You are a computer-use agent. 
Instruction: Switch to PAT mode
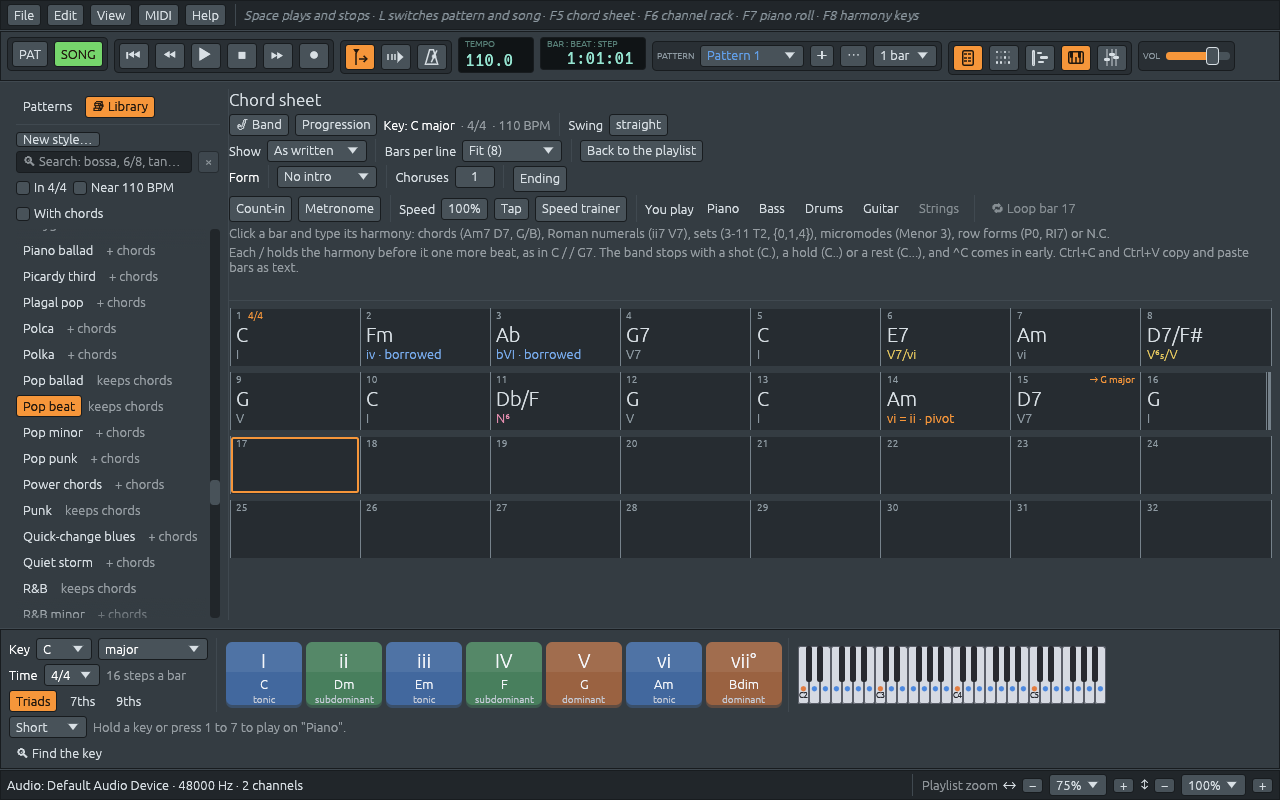coord(30,55)
